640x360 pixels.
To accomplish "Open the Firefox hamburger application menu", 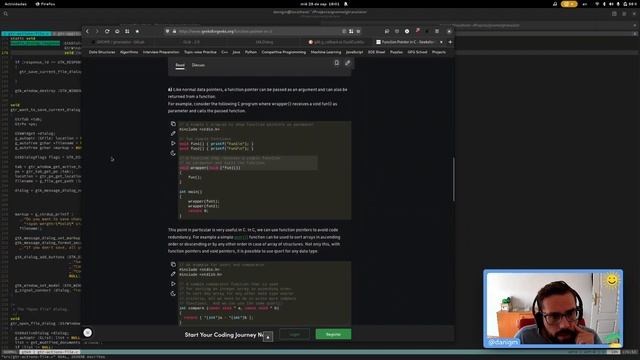I will coord(437,31).
